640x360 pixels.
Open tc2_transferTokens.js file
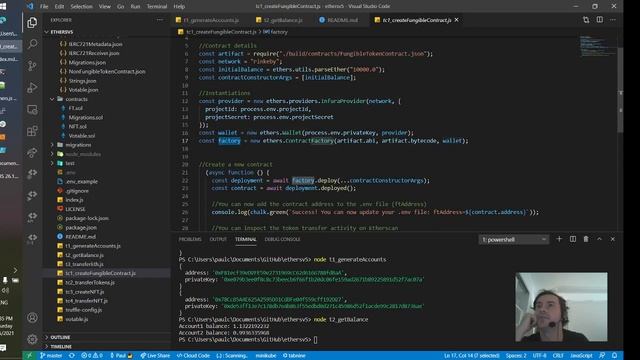coord(90,282)
